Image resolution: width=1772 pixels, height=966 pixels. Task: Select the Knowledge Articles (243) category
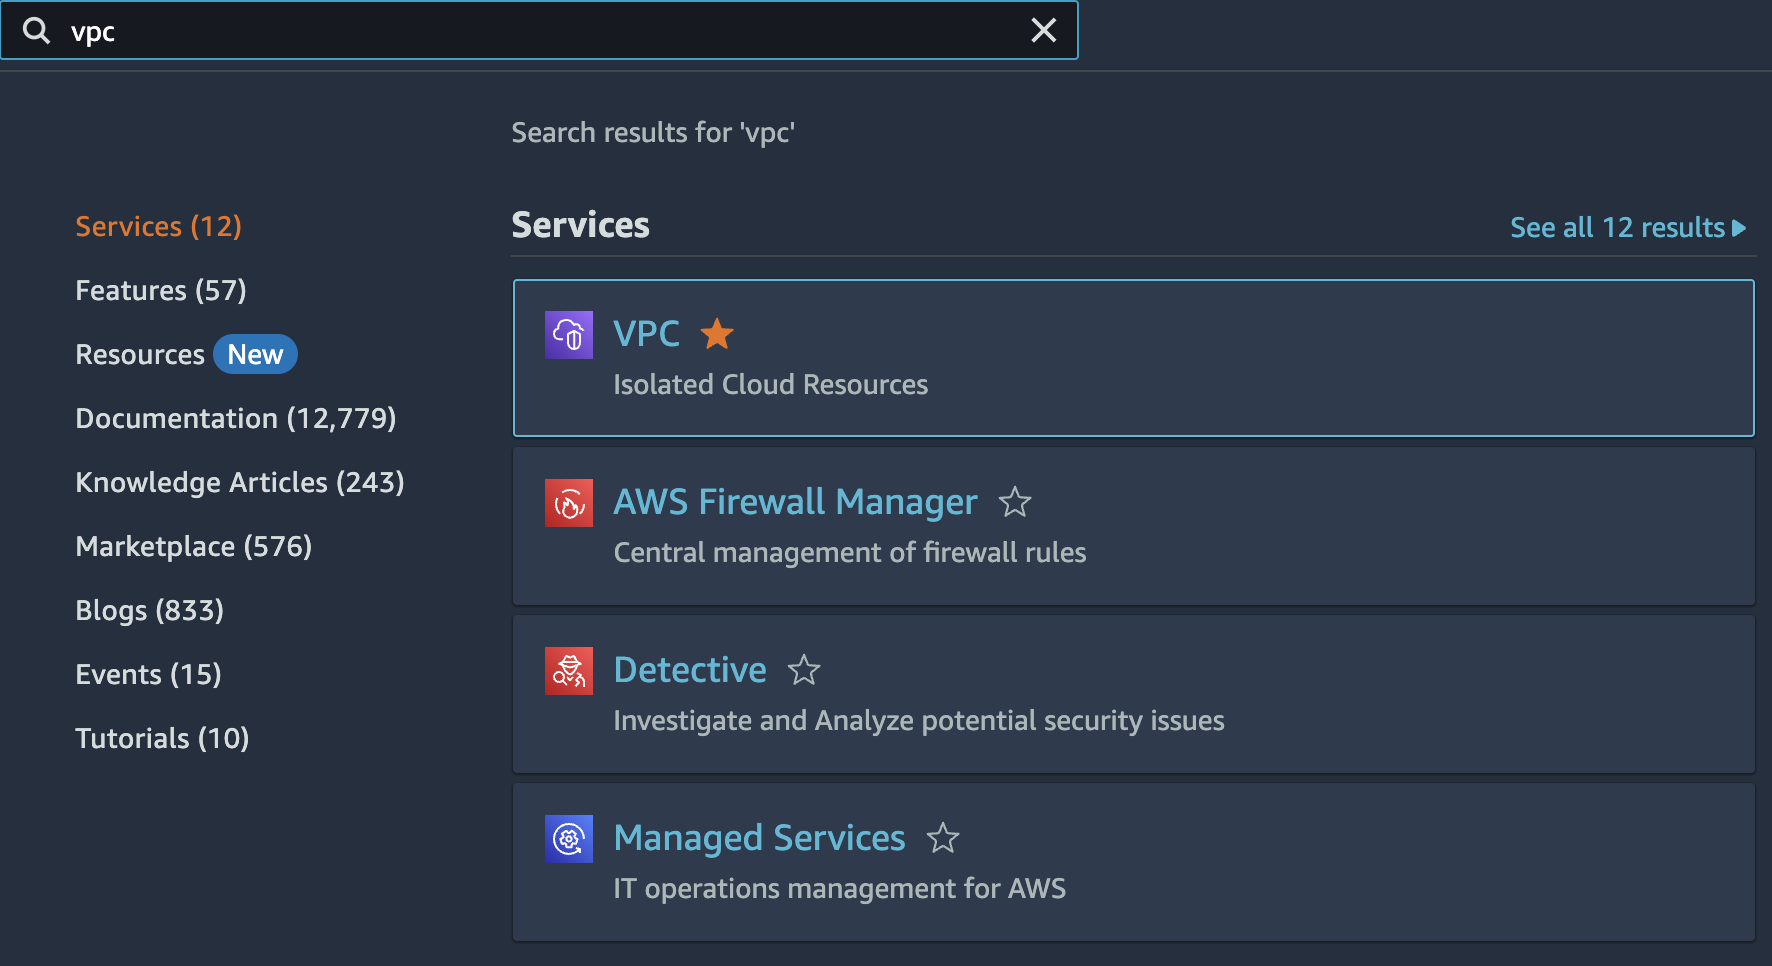[240, 482]
